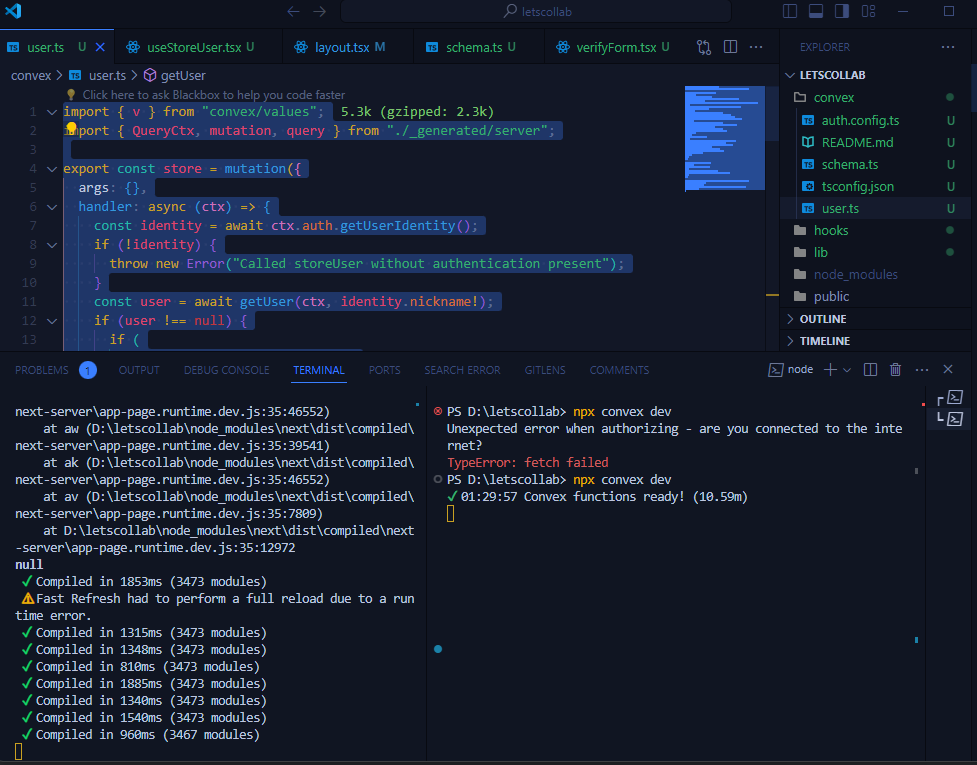977x765 pixels.
Task: Open tsconfig.json in explorer
Action: (875, 186)
